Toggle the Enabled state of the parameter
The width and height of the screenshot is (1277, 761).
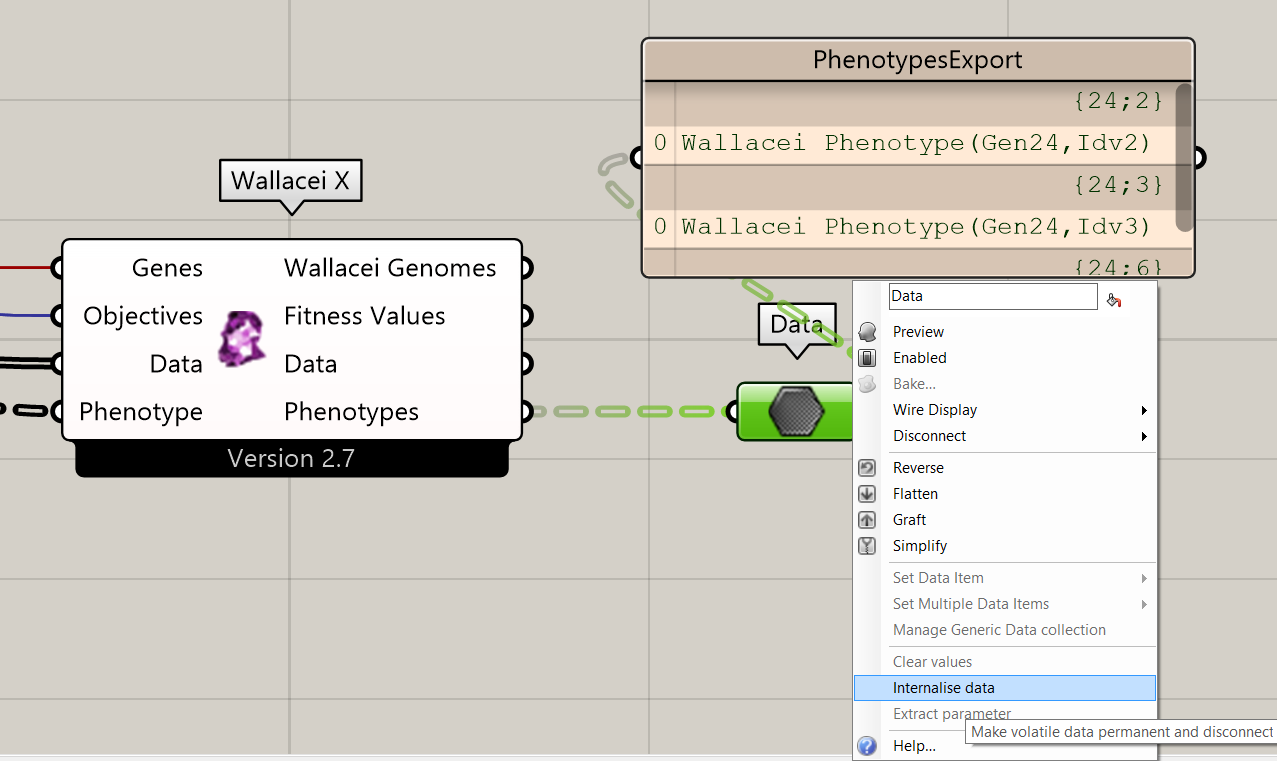coord(919,357)
